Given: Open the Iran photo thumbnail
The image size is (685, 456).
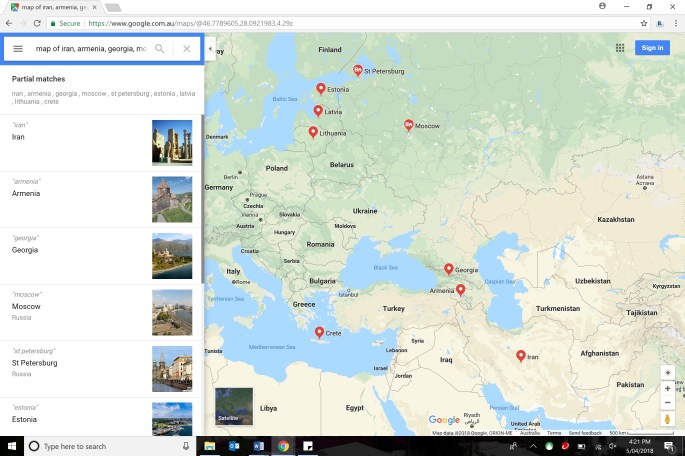Looking at the screenshot, I should coord(172,143).
